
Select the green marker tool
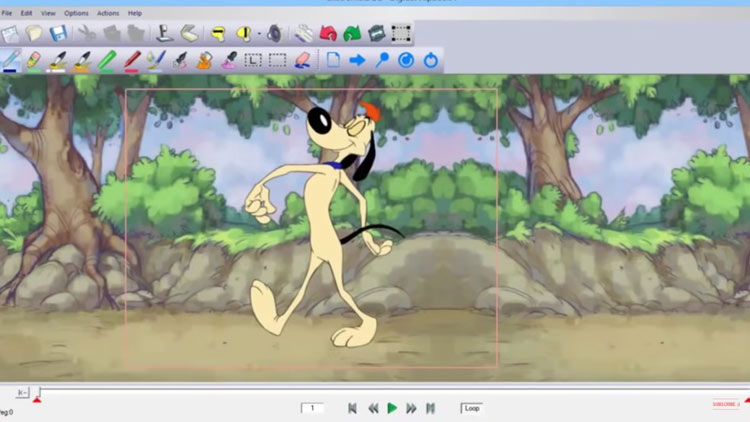107,61
